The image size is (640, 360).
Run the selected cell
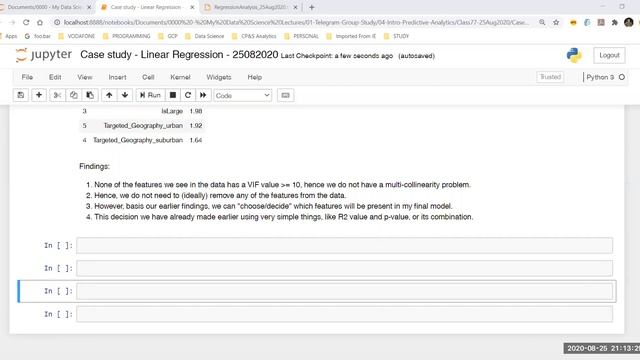(x=150, y=95)
